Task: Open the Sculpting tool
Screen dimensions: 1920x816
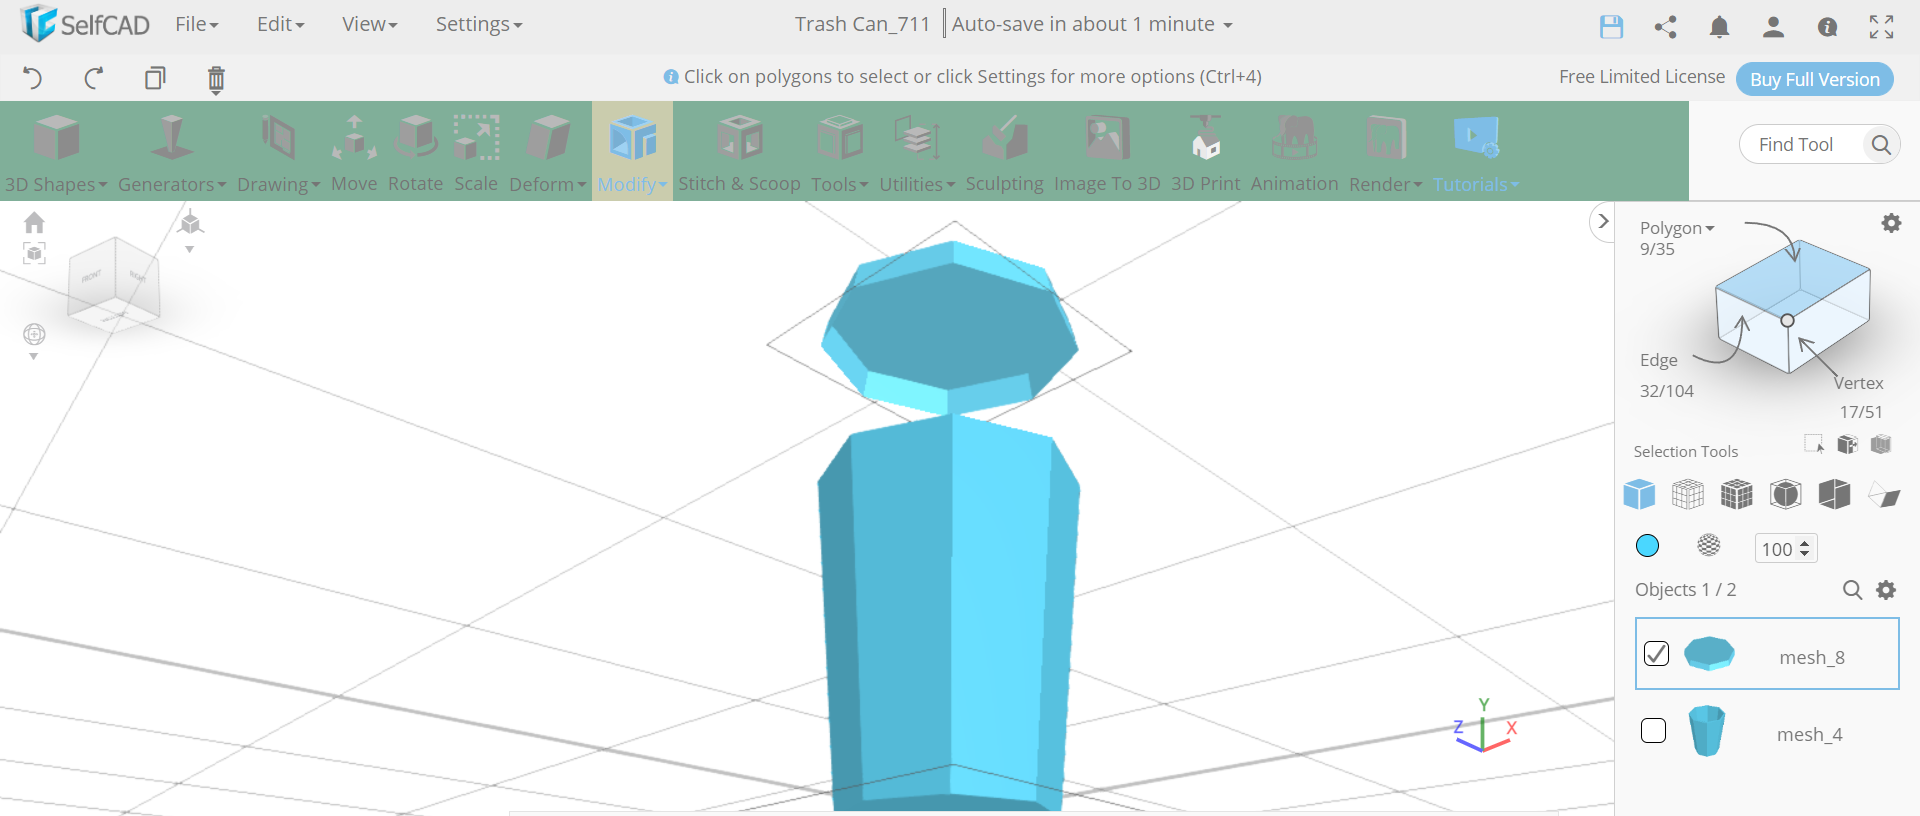Action: tap(1004, 151)
